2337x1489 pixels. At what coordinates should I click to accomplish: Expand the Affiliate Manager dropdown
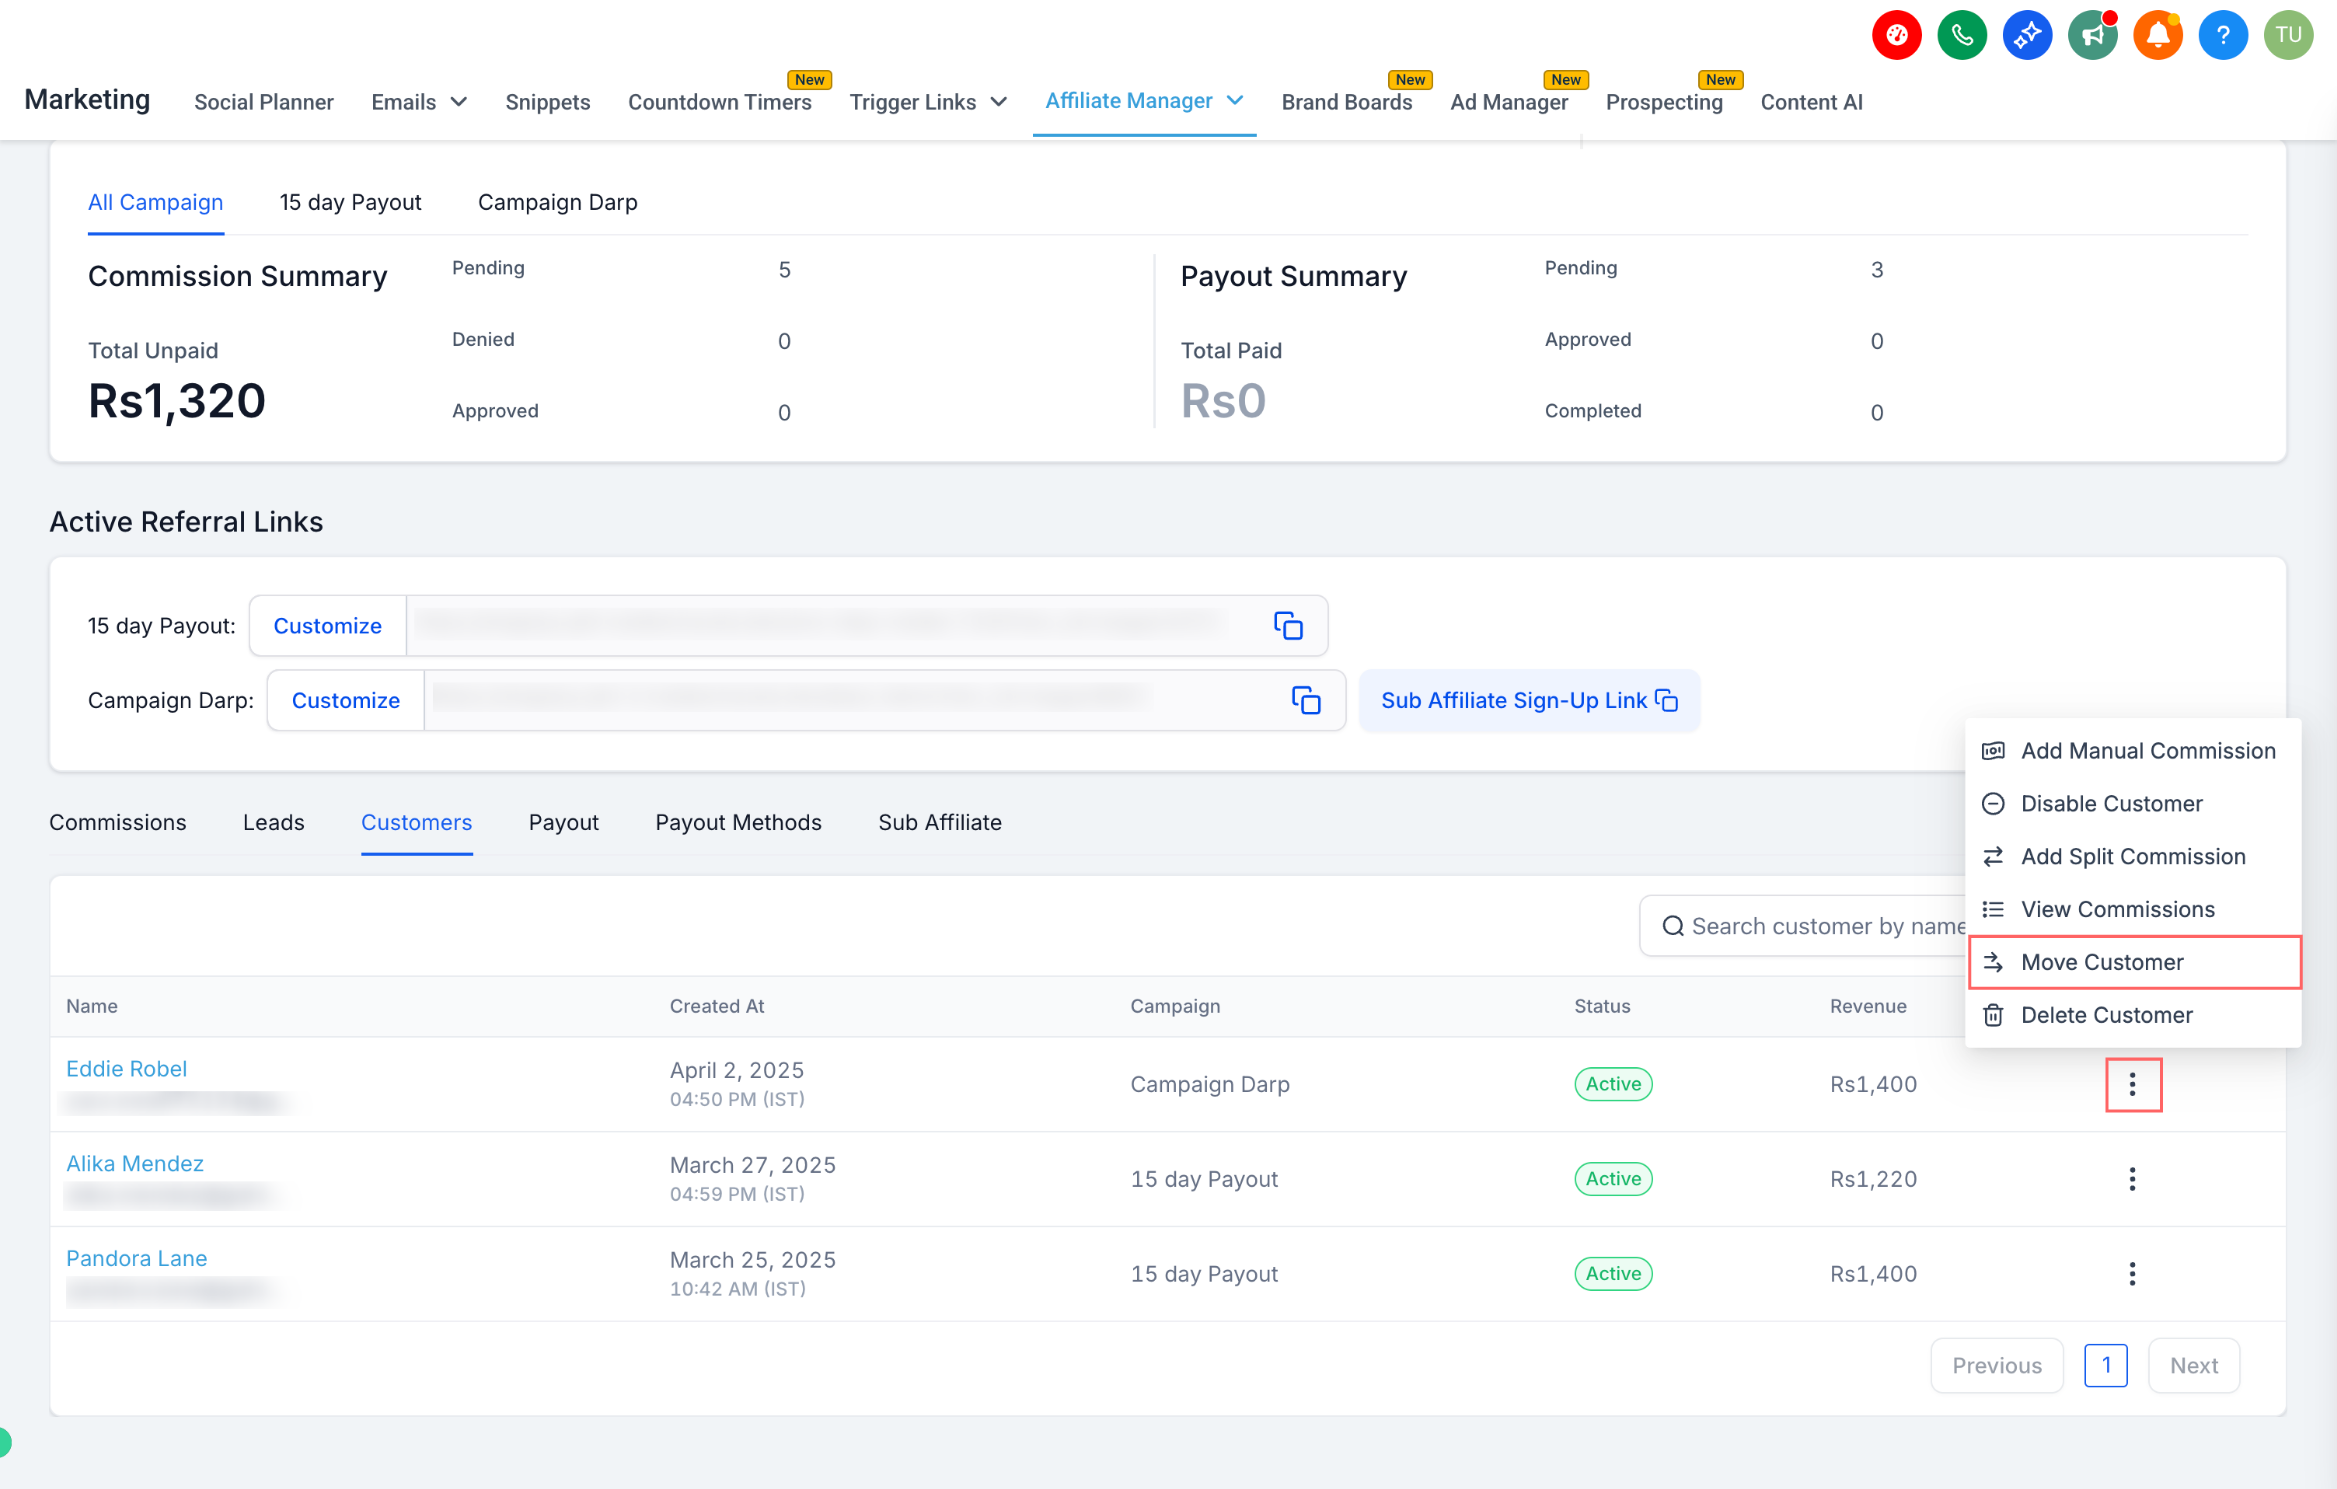(x=1144, y=101)
